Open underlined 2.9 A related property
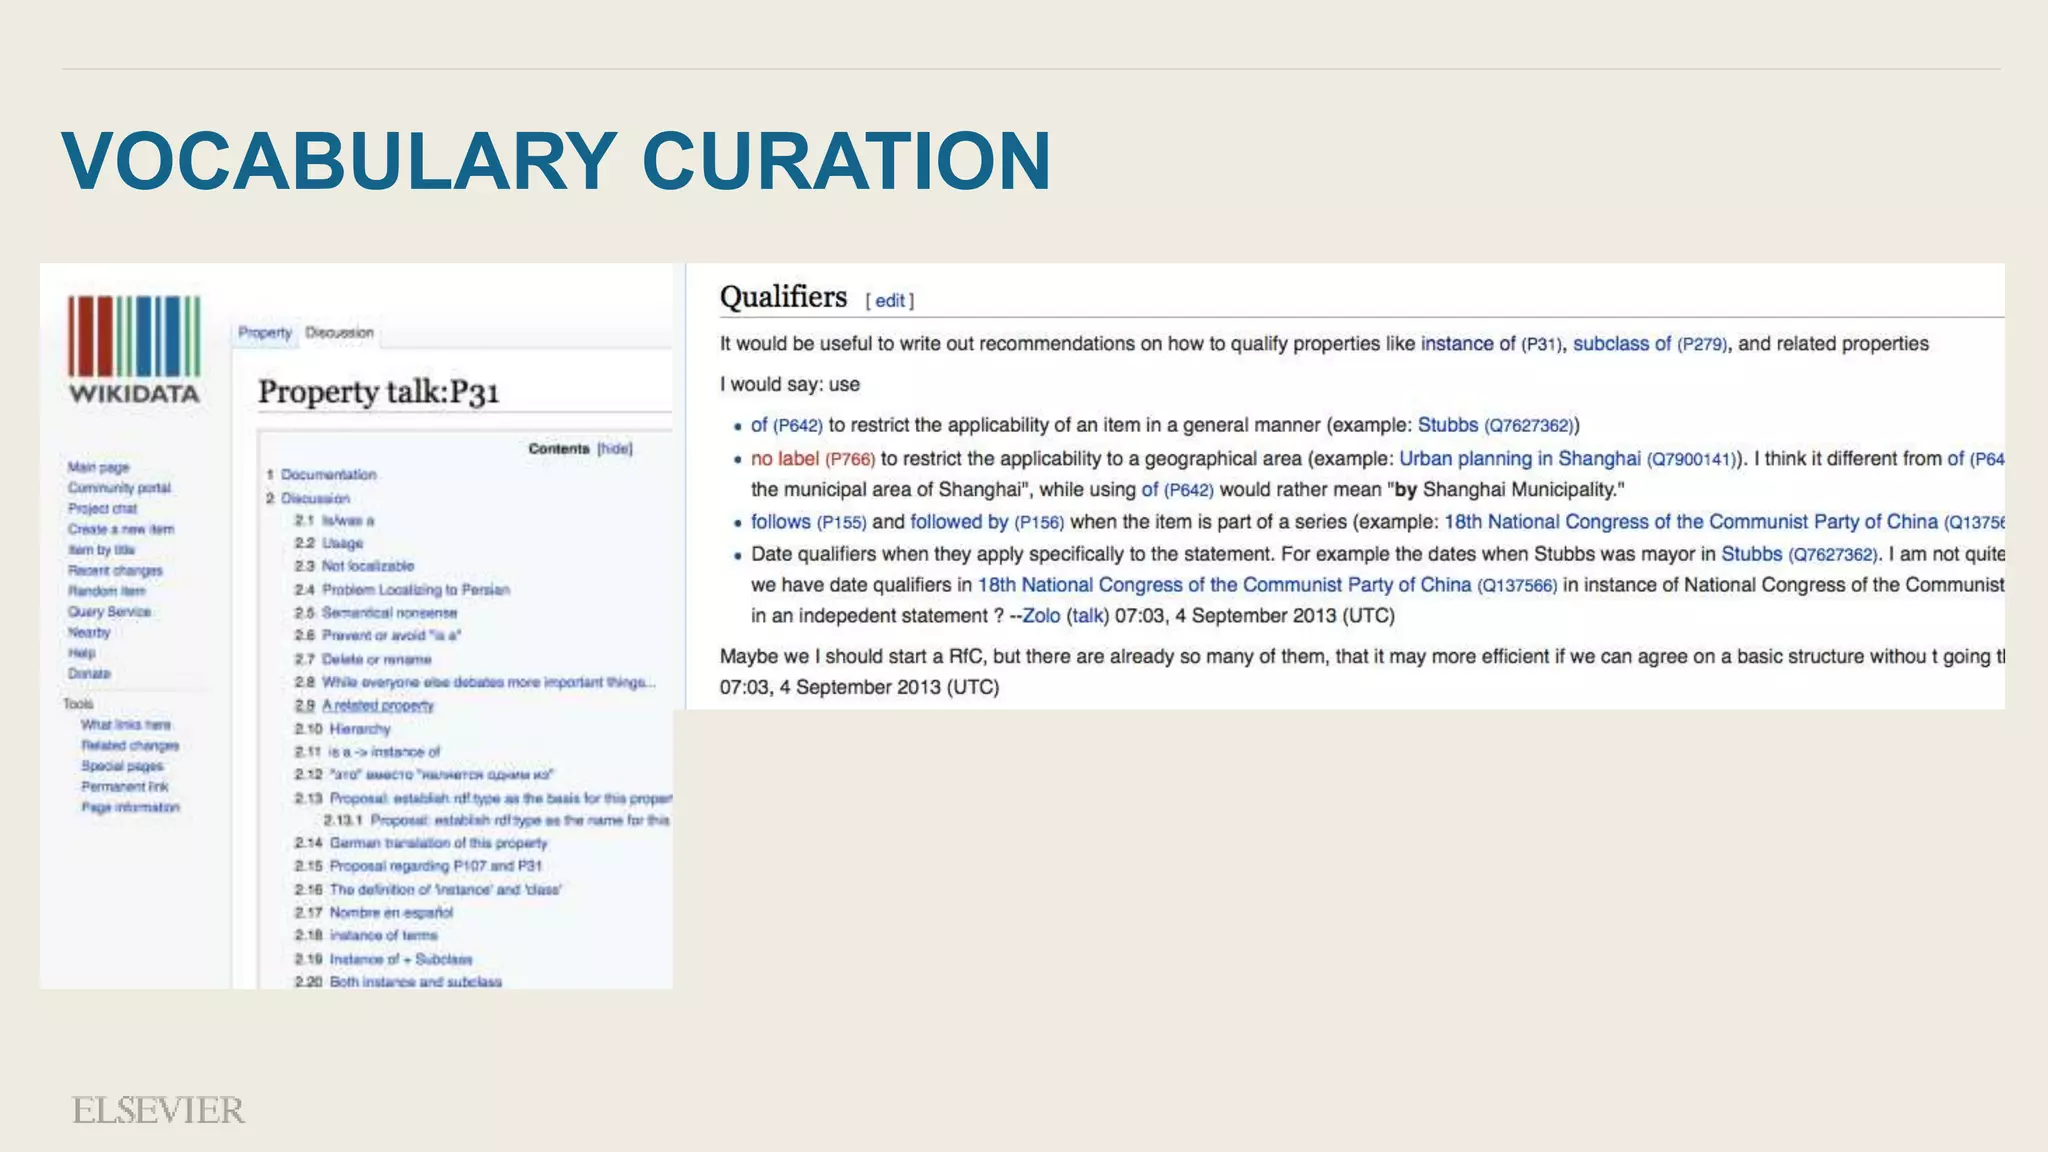The height and width of the screenshot is (1152, 2048). 364,705
